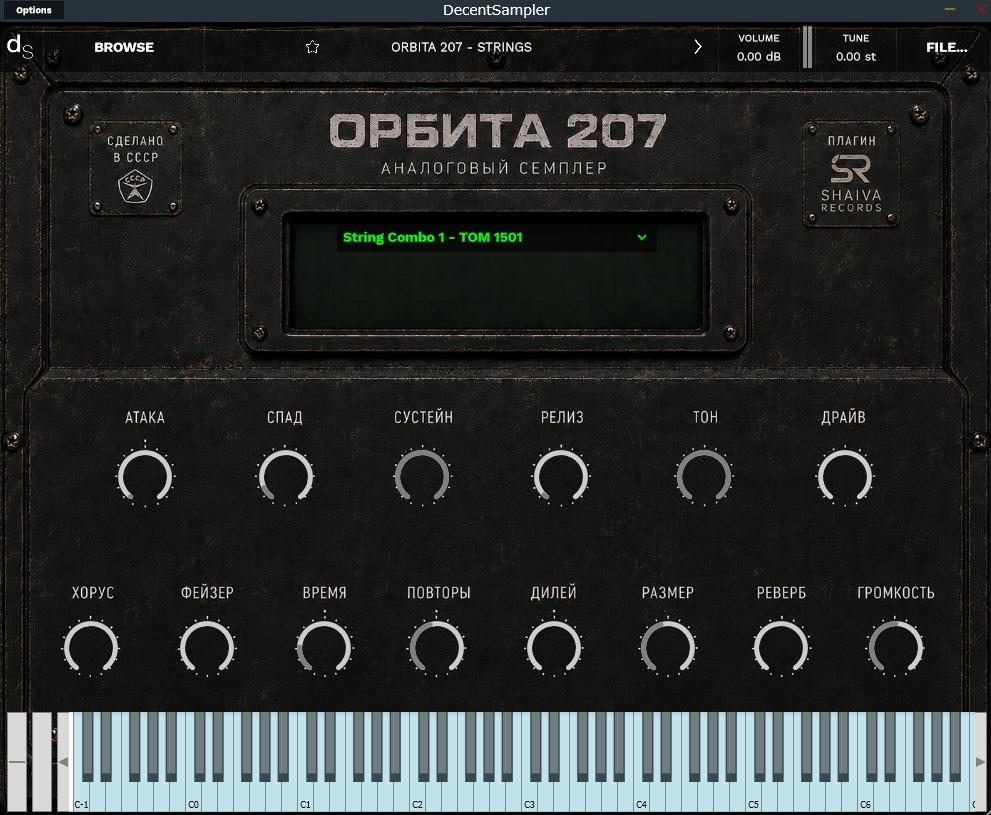Open the String Combo 1 - TOM 1501 dropdown
The height and width of the screenshot is (815, 991).
pos(496,238)
